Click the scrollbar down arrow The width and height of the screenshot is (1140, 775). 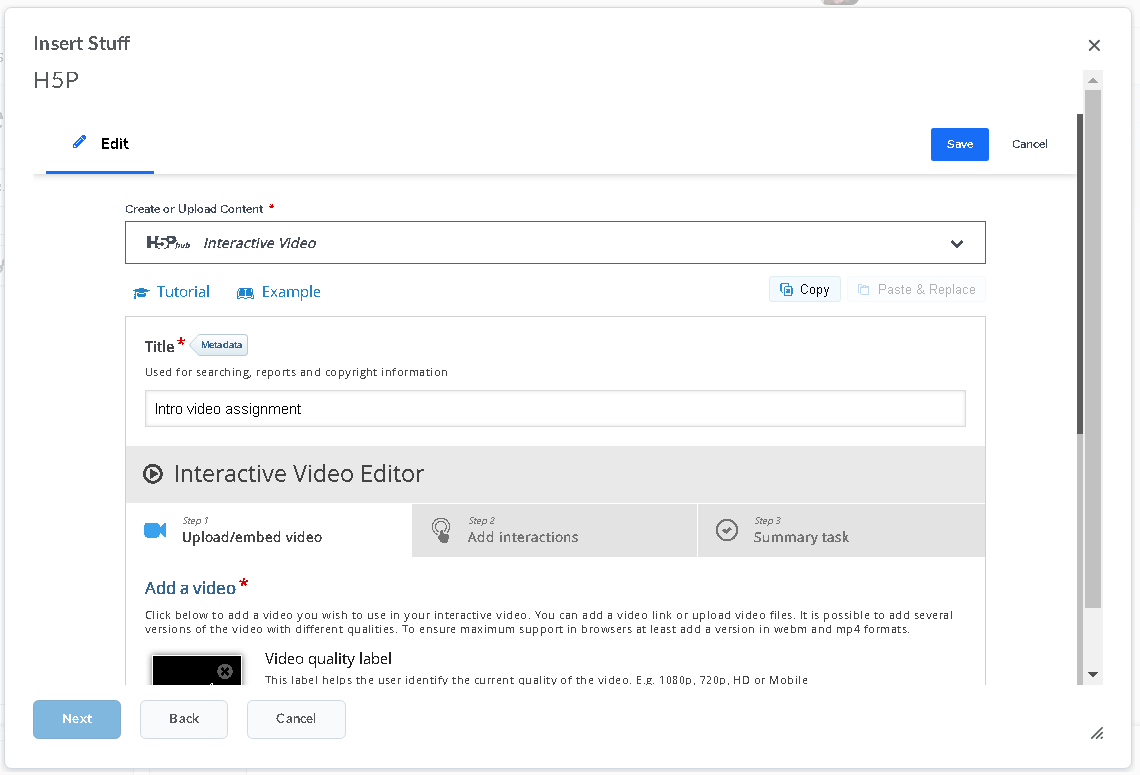1092,675
